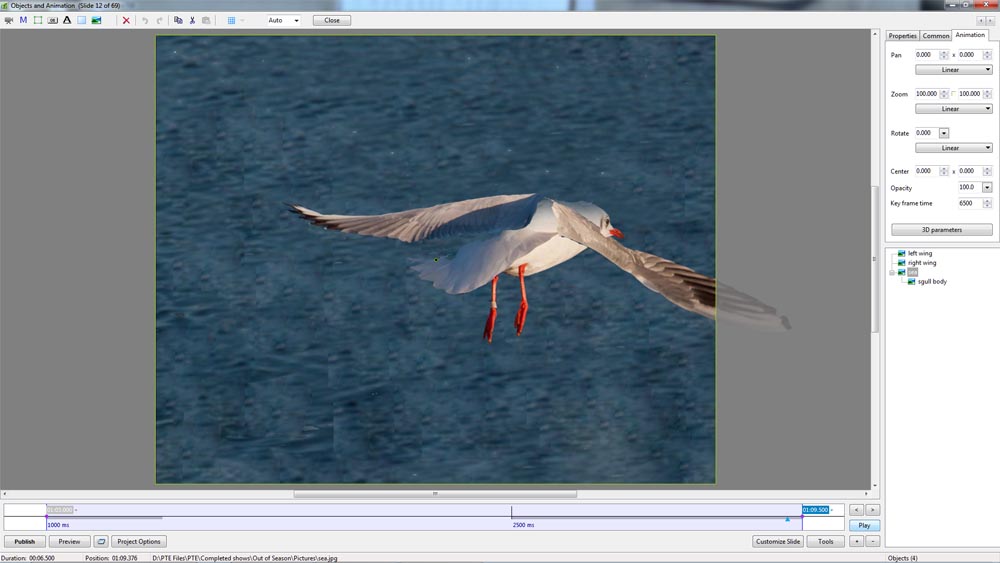Click the 3D parameters button

click(x=941, y=230)
